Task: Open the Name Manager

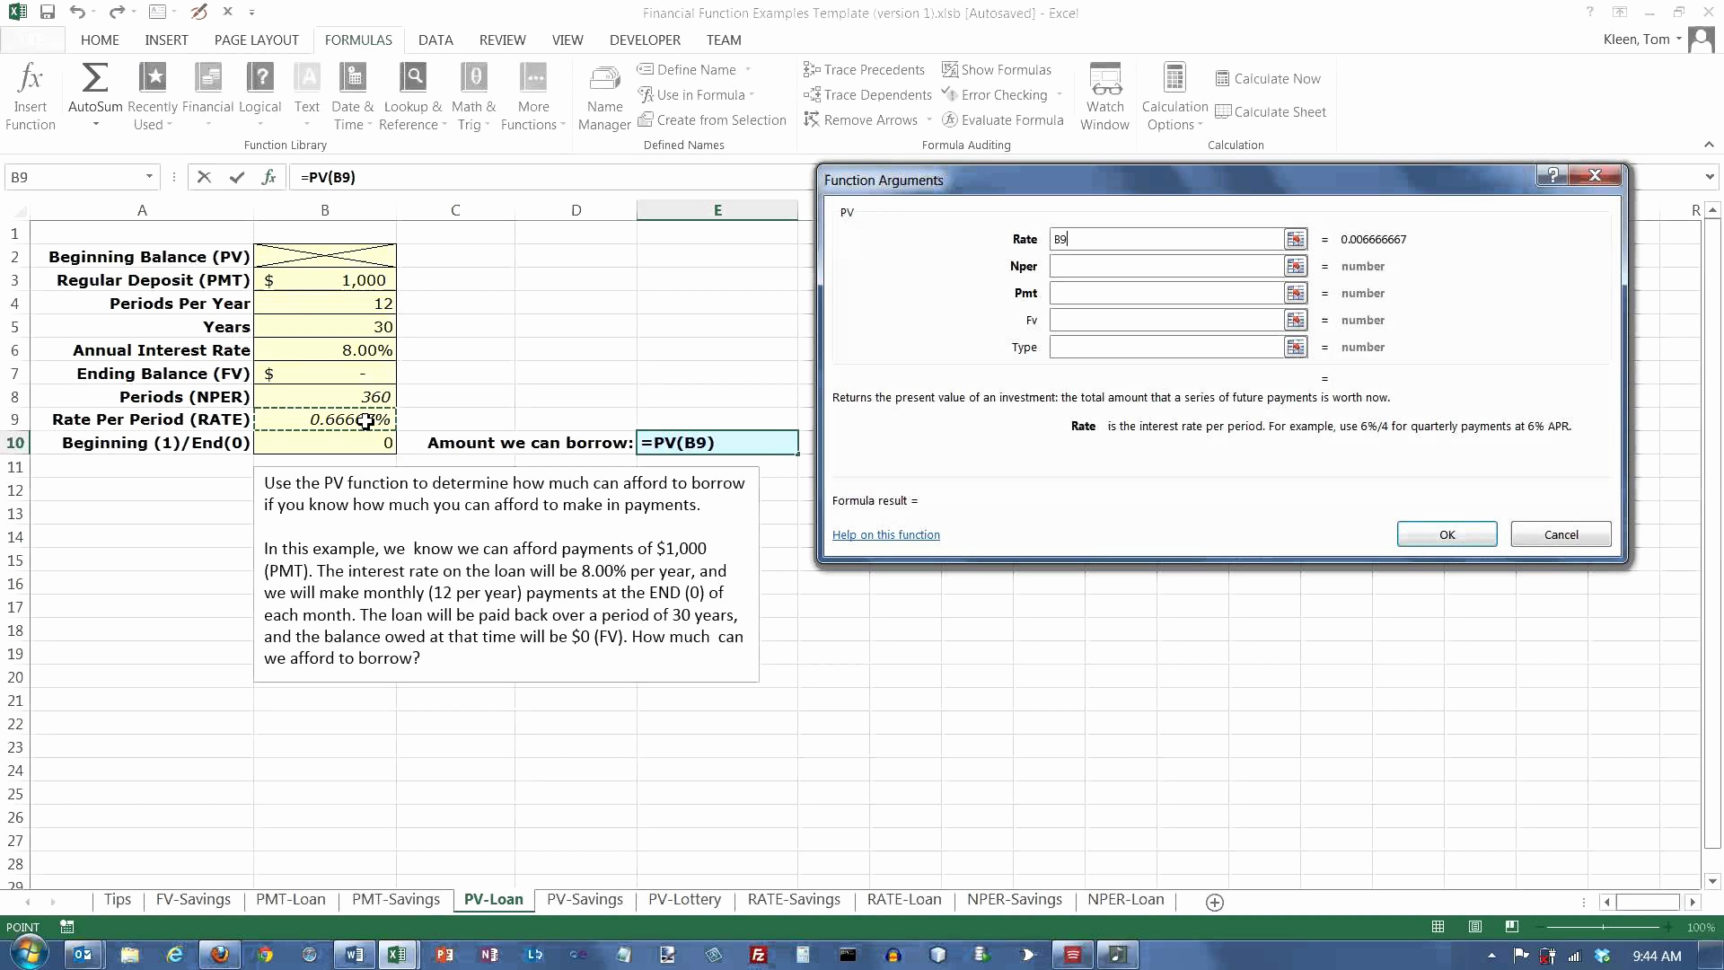Action: tap(604, 96)
